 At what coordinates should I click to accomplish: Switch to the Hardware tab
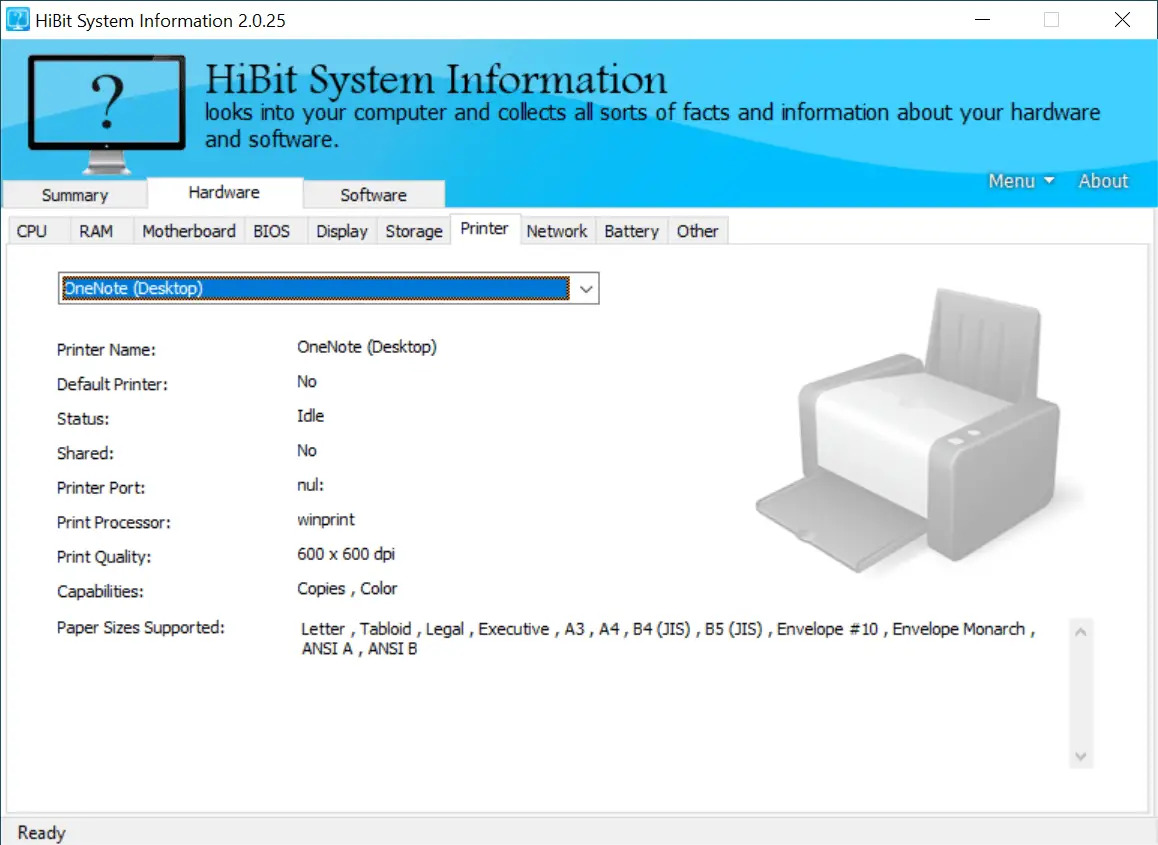pos(225,192)
